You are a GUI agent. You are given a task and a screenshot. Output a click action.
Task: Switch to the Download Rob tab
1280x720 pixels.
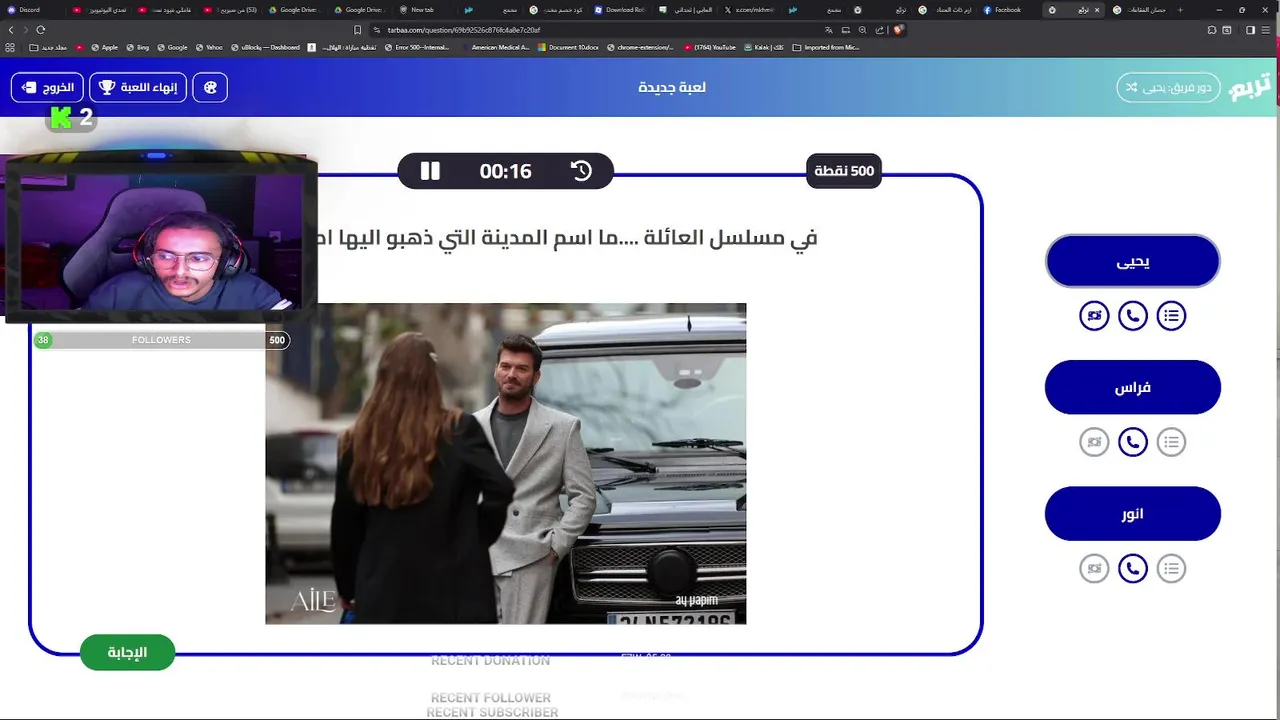click(x=620, y=10)
